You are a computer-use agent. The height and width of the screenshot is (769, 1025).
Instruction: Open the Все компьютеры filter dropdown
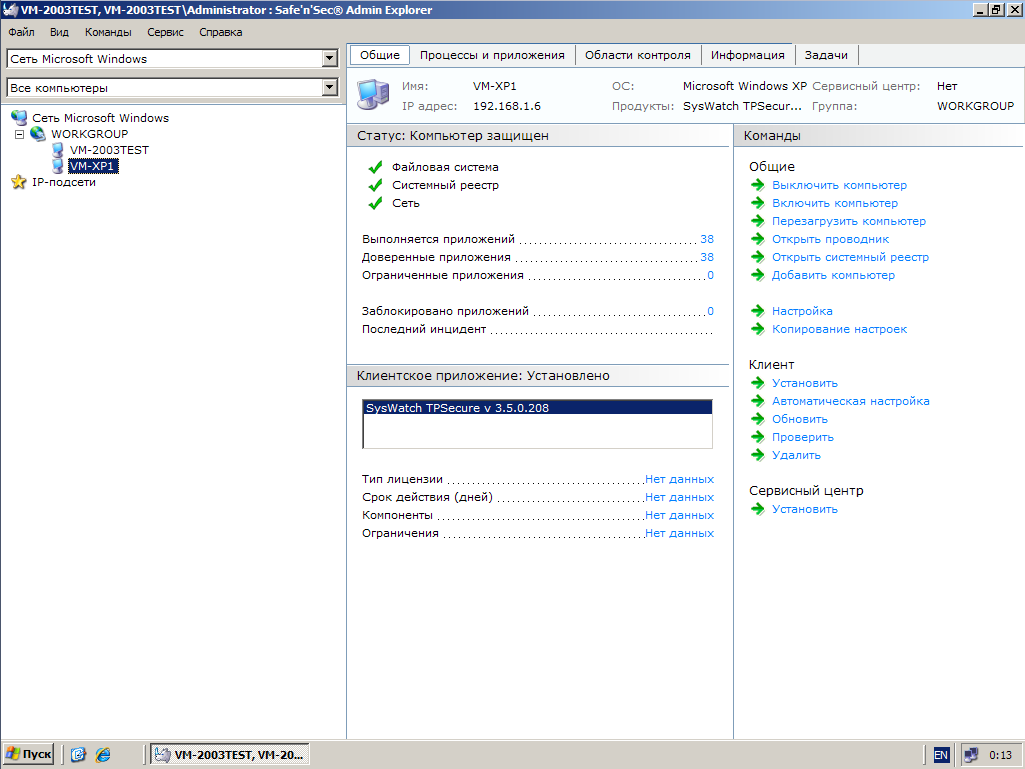[330, 87]
